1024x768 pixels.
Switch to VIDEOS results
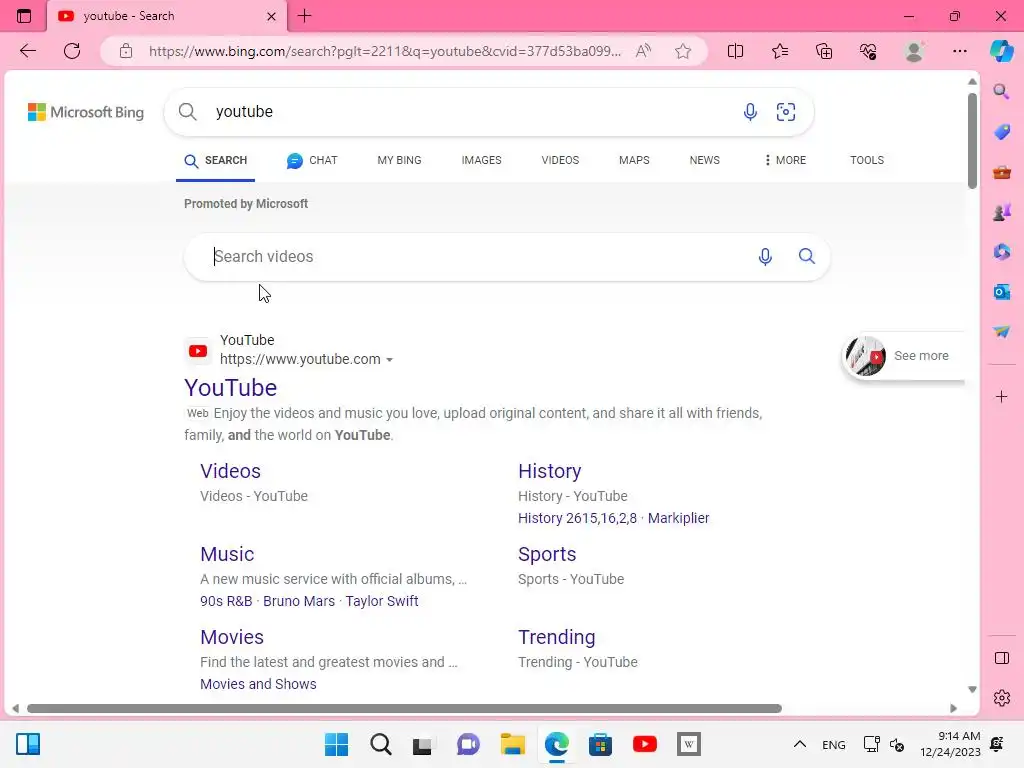click(560, 160)
